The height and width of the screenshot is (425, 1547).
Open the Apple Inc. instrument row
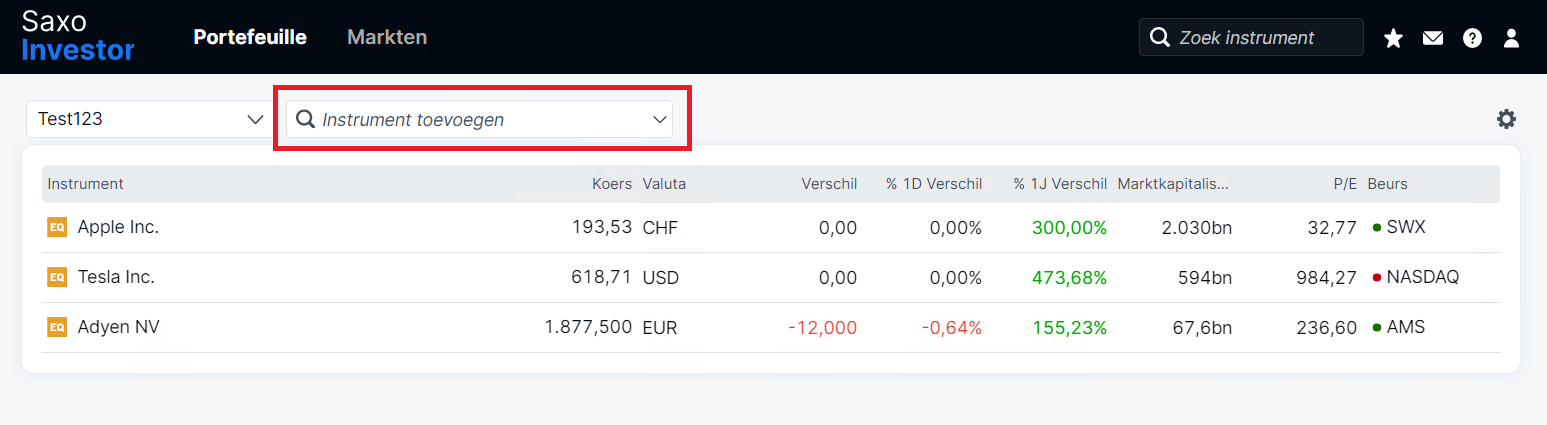click(771, 227)
